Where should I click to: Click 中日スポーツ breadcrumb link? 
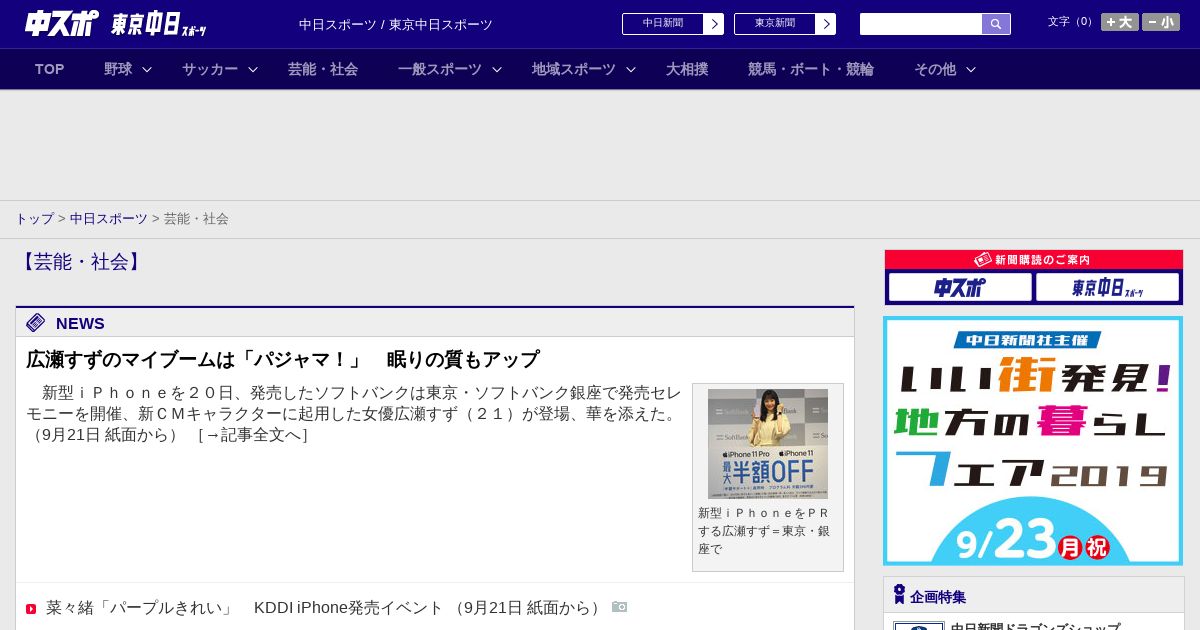point(109,218)
